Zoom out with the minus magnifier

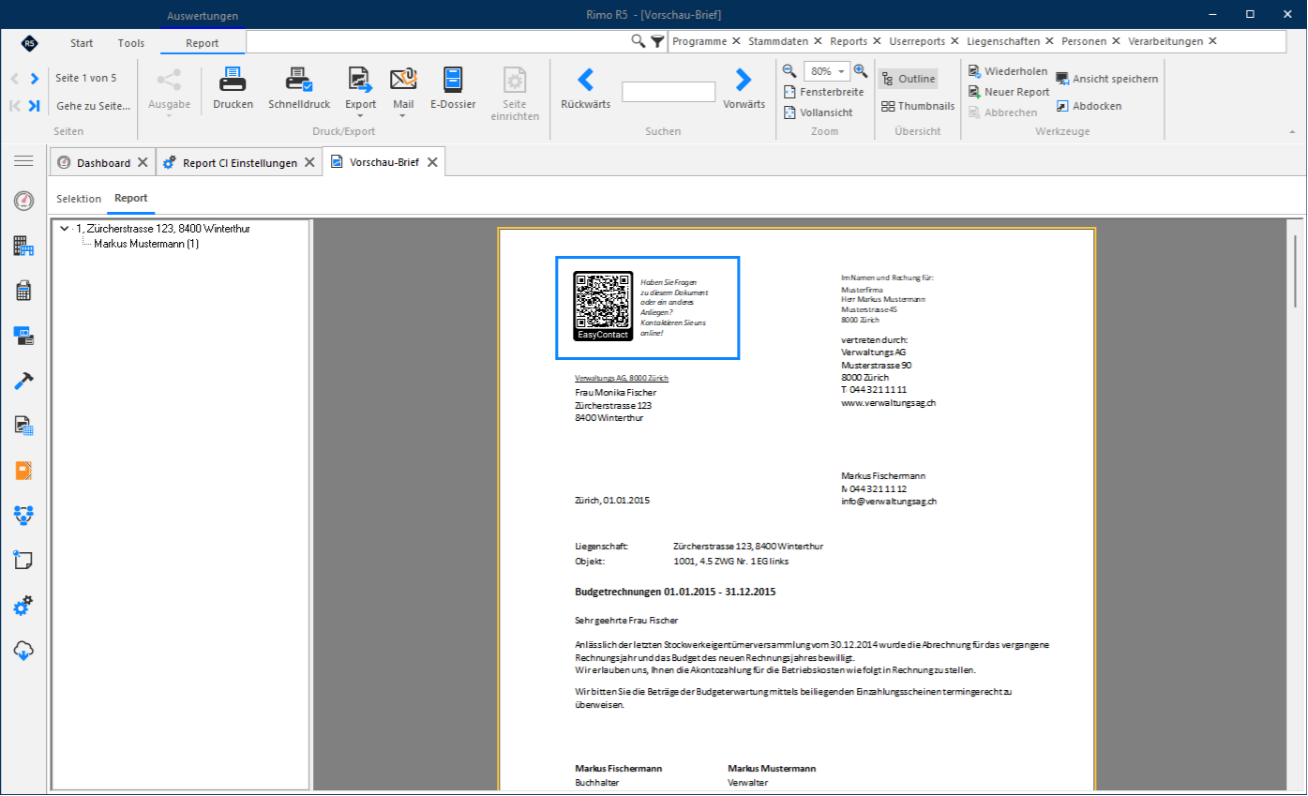[x=789, y=71]
